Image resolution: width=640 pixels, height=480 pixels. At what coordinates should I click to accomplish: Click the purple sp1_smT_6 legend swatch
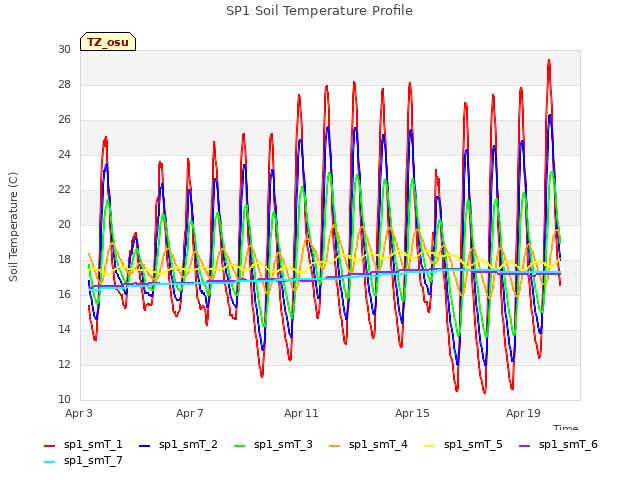(524, 446)
